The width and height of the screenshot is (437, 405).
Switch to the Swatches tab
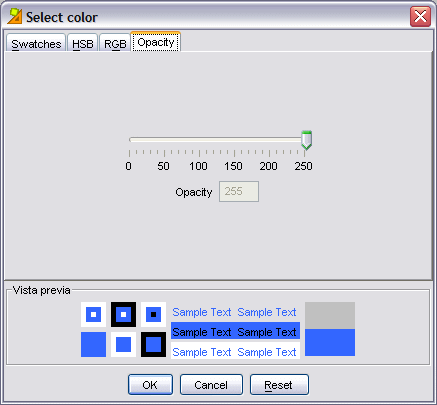click(x=36, y=43)
